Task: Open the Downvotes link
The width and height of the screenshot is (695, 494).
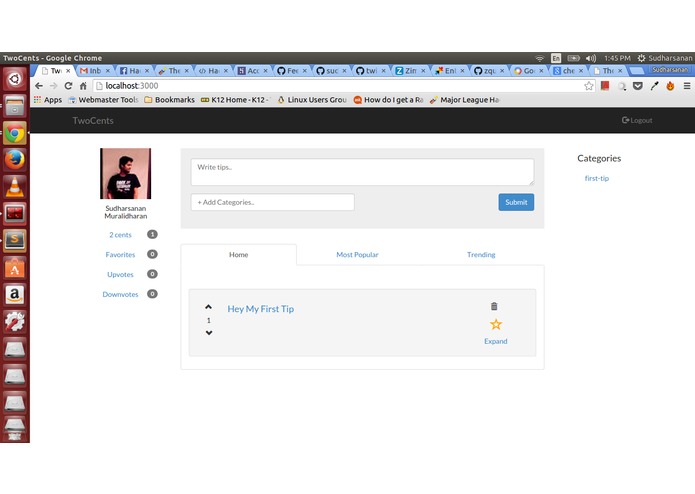Action: [x=120, y=294]
